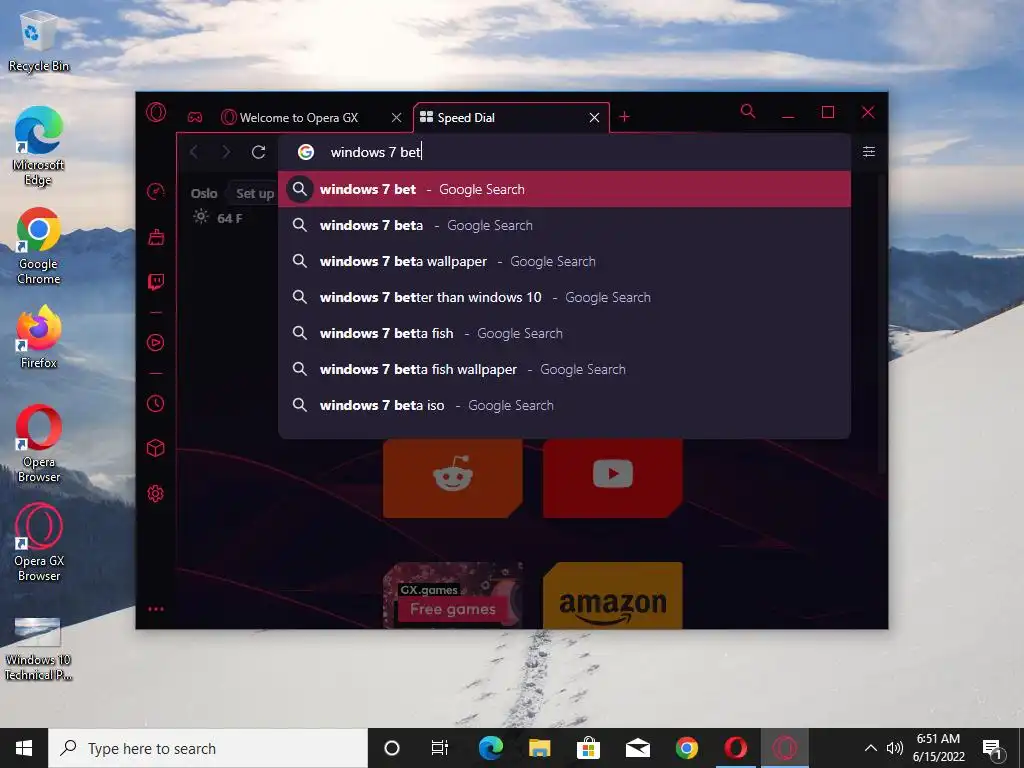Screen dimensions: 1024x768
Task: Choose suggestion 'windows 7 bet'
Action: coord(564,189)
